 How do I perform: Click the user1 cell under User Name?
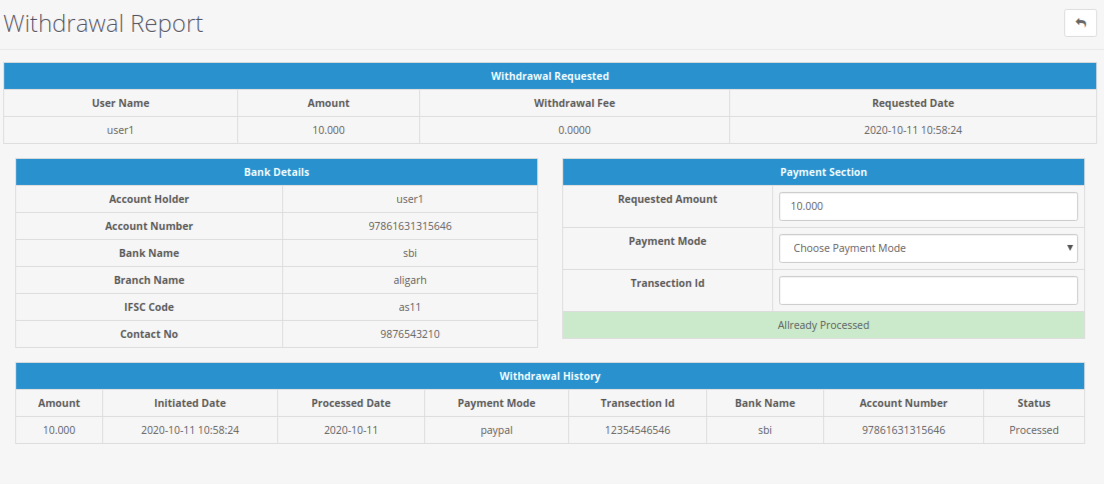tap(120, 130)
